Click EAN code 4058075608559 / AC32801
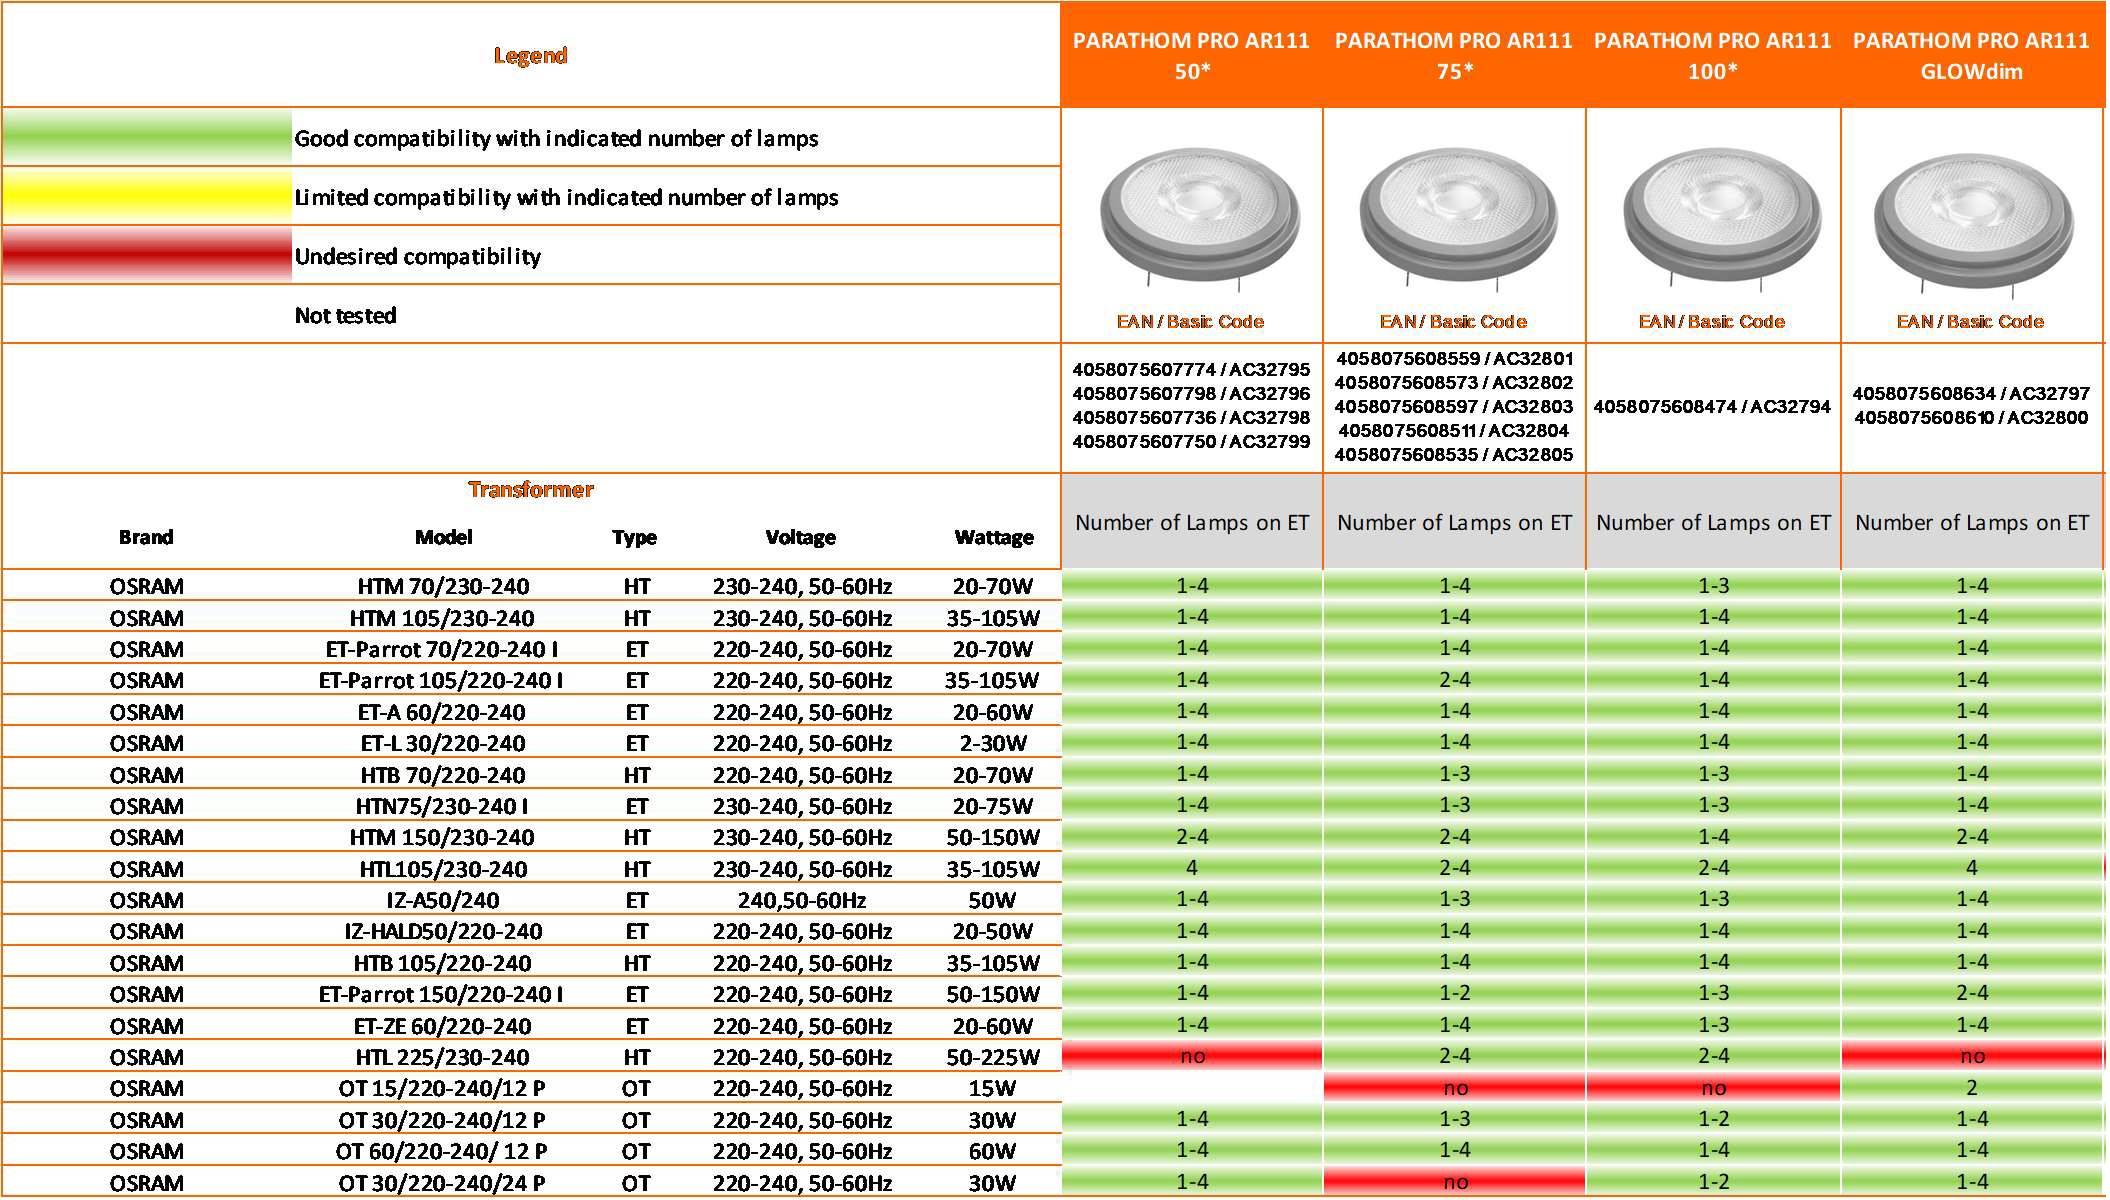Screen dimensions: 2110x1200 [x=1454, y=358]
